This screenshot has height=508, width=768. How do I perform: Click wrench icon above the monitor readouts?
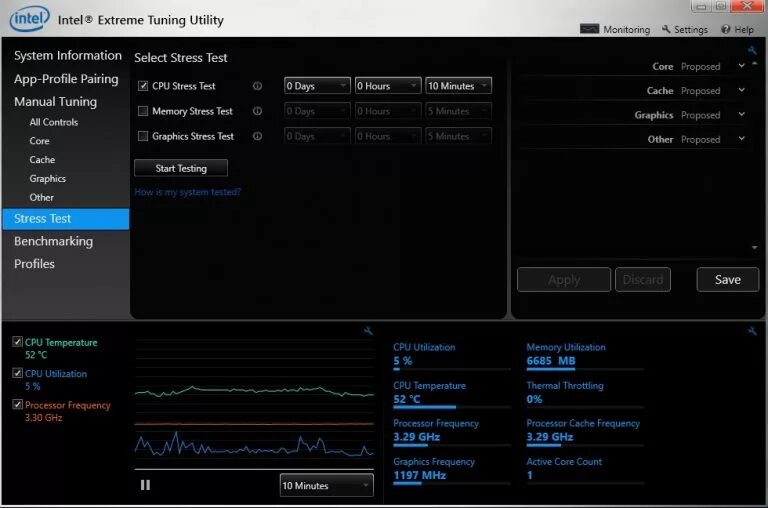(x=752, y=332)
